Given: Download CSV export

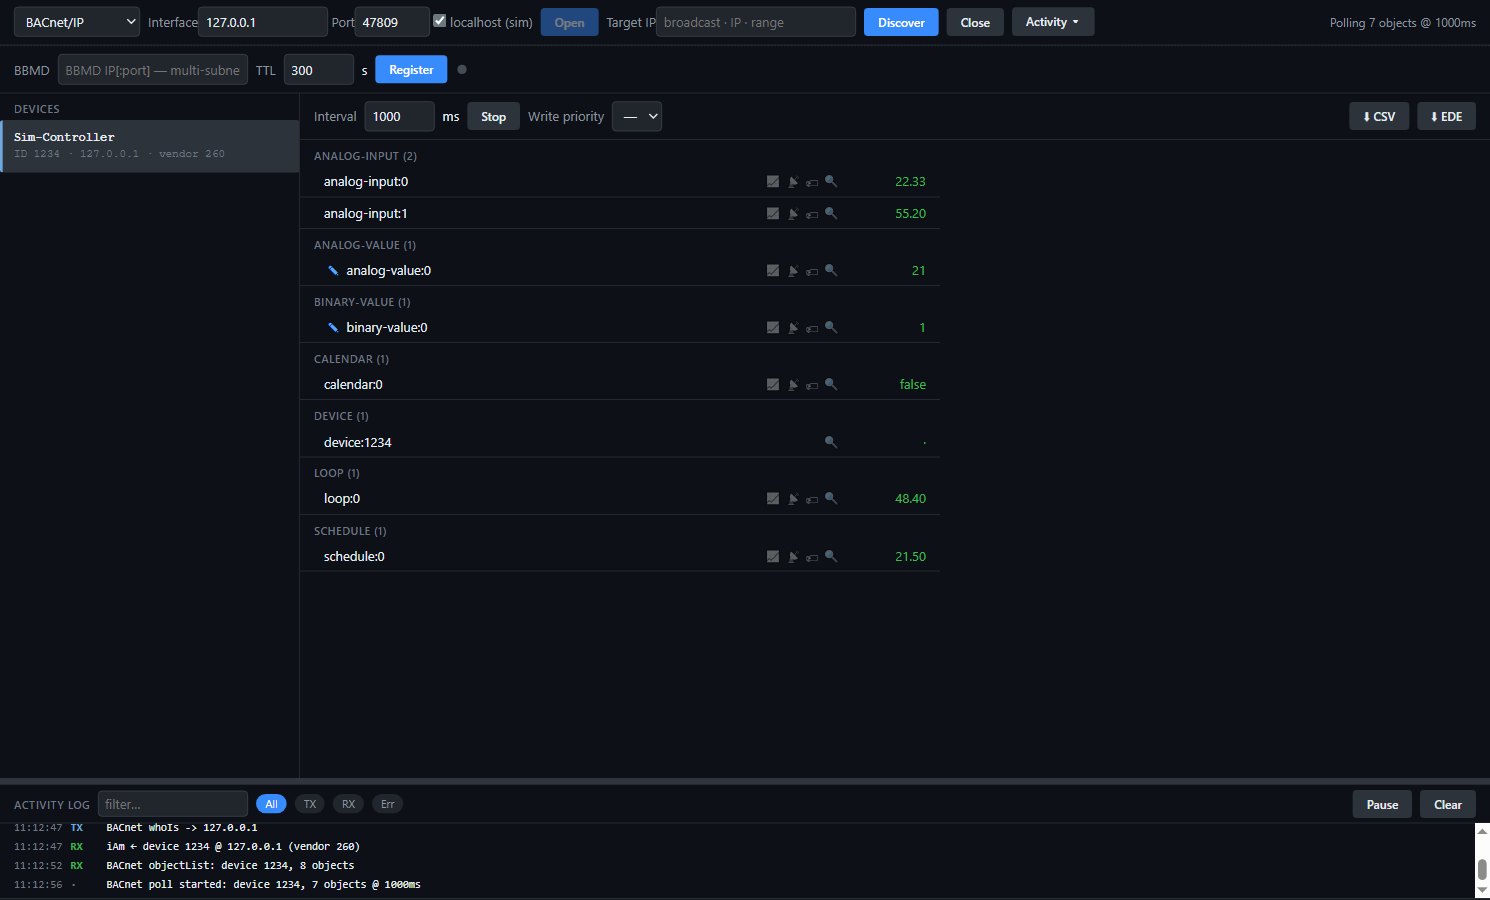Looking at the screenshot, I should click(1379, 117).
